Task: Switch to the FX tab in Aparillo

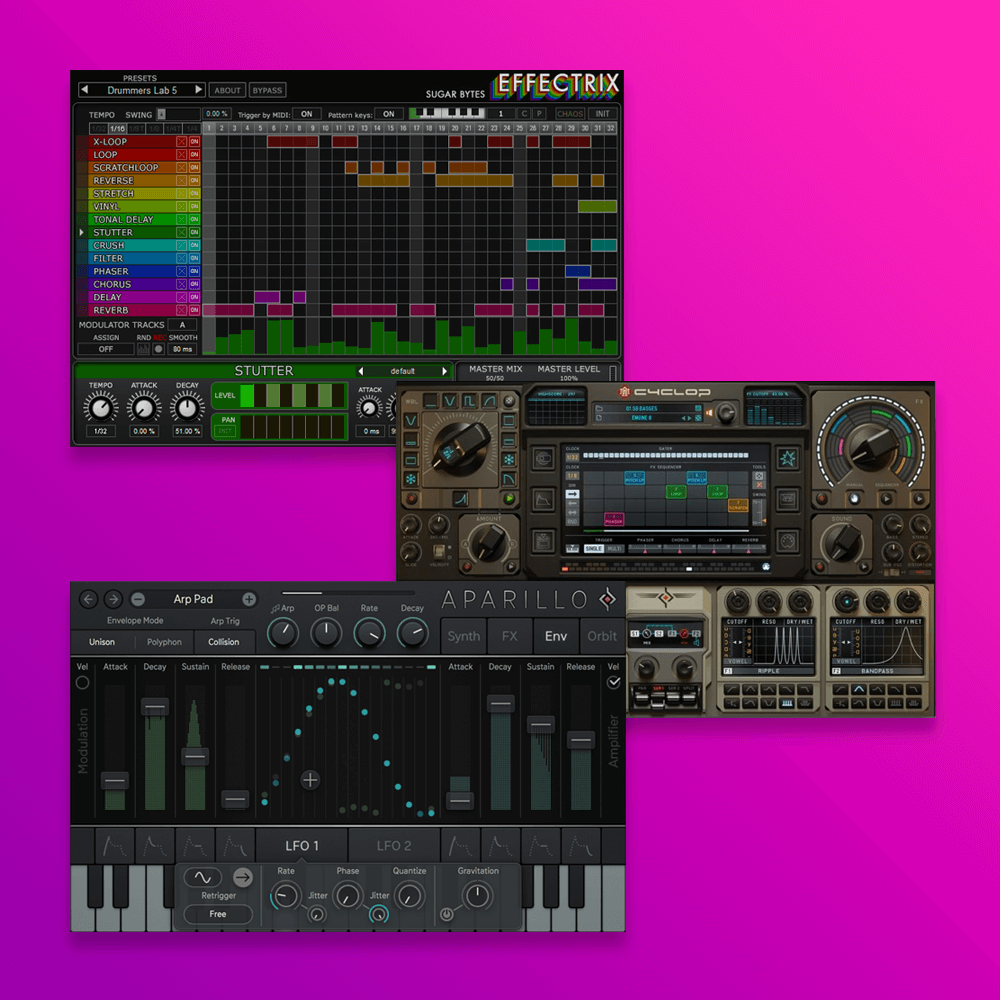Action: coord(510,636)
